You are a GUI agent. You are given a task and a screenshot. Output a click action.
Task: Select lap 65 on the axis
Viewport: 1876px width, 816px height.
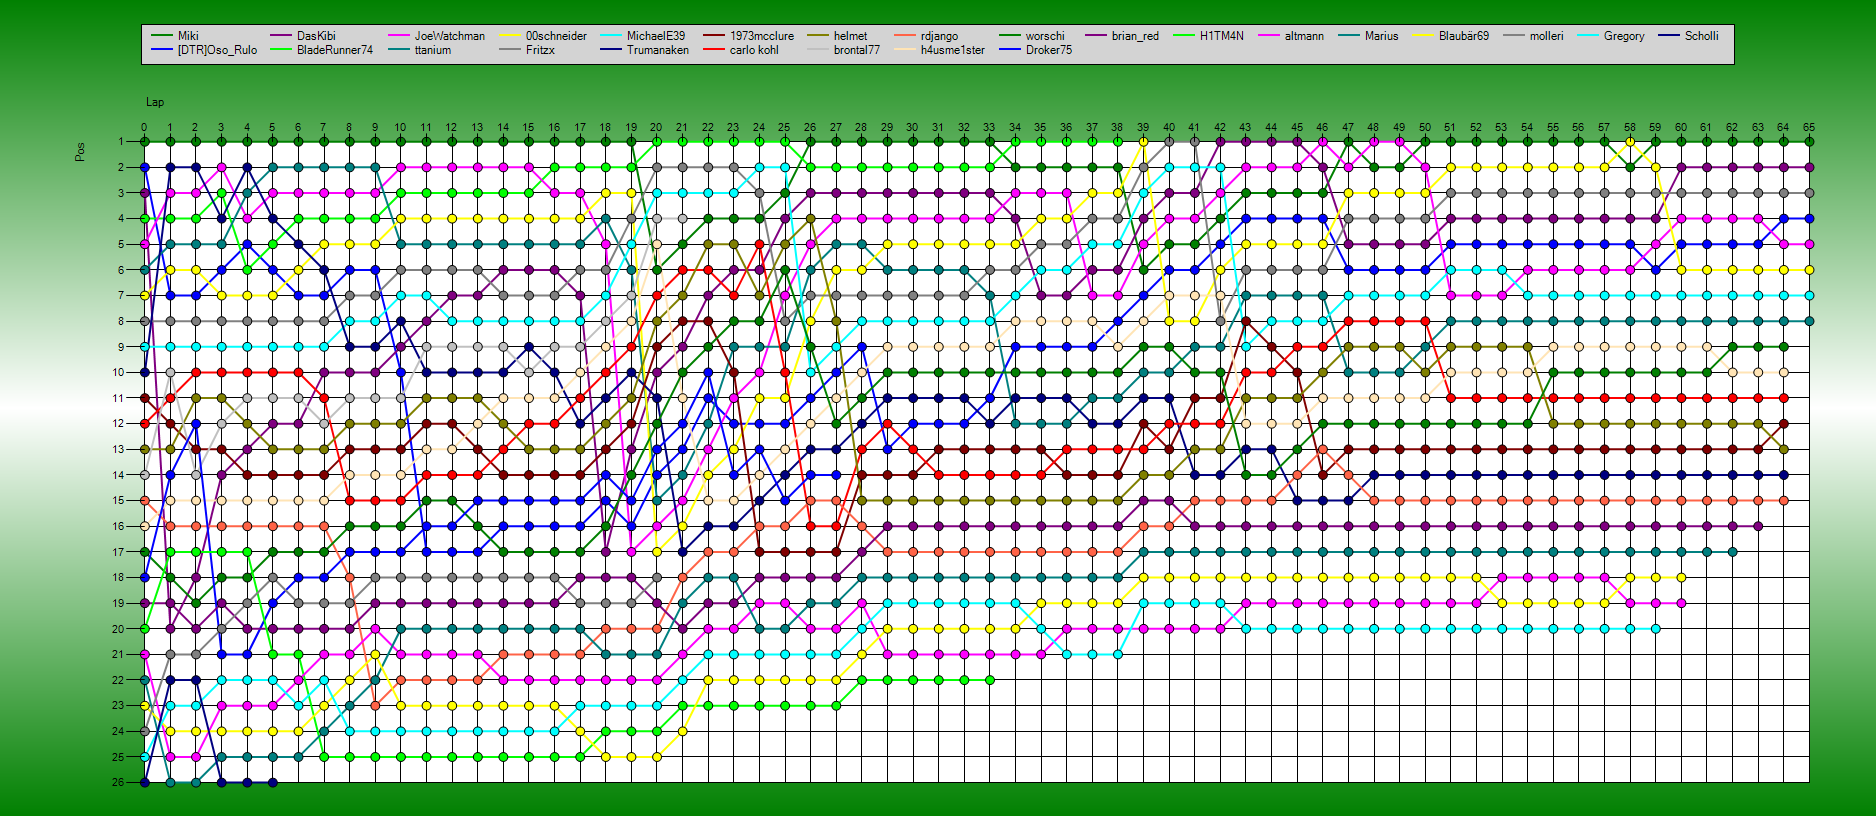tap(1809, 128)
